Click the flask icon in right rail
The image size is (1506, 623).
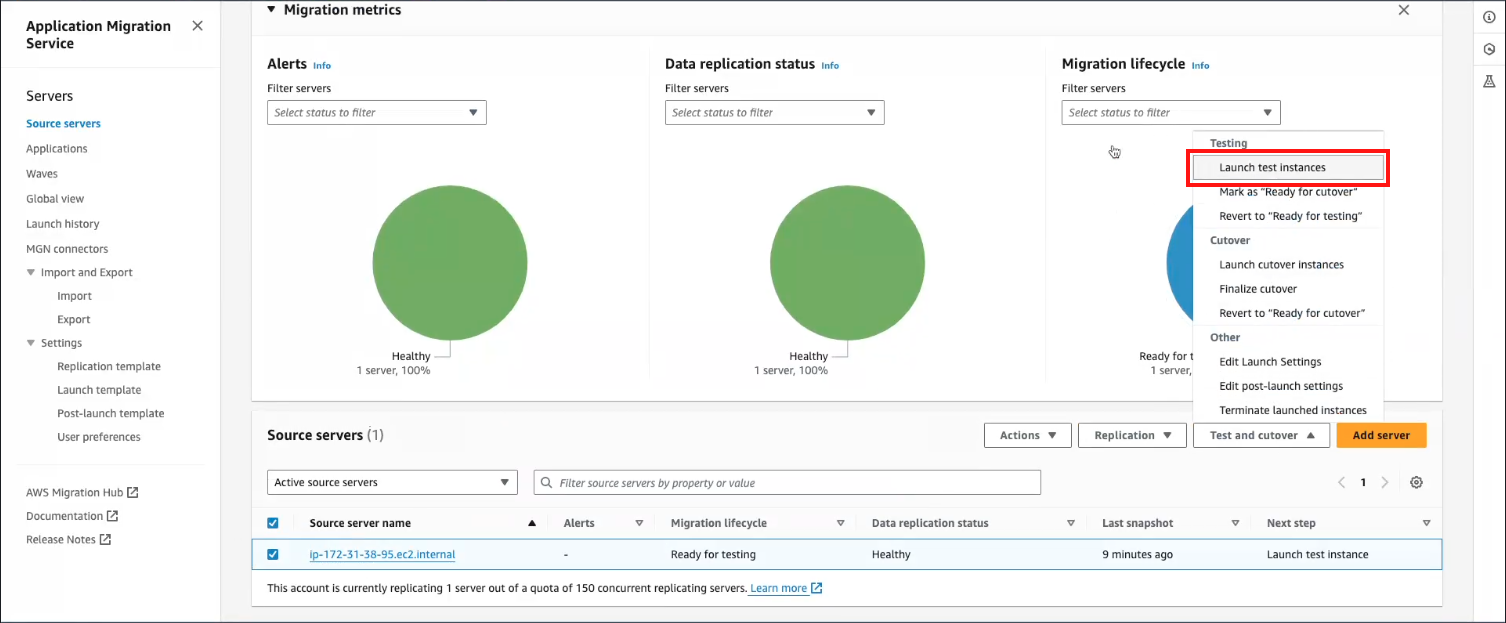[1489, 81]
